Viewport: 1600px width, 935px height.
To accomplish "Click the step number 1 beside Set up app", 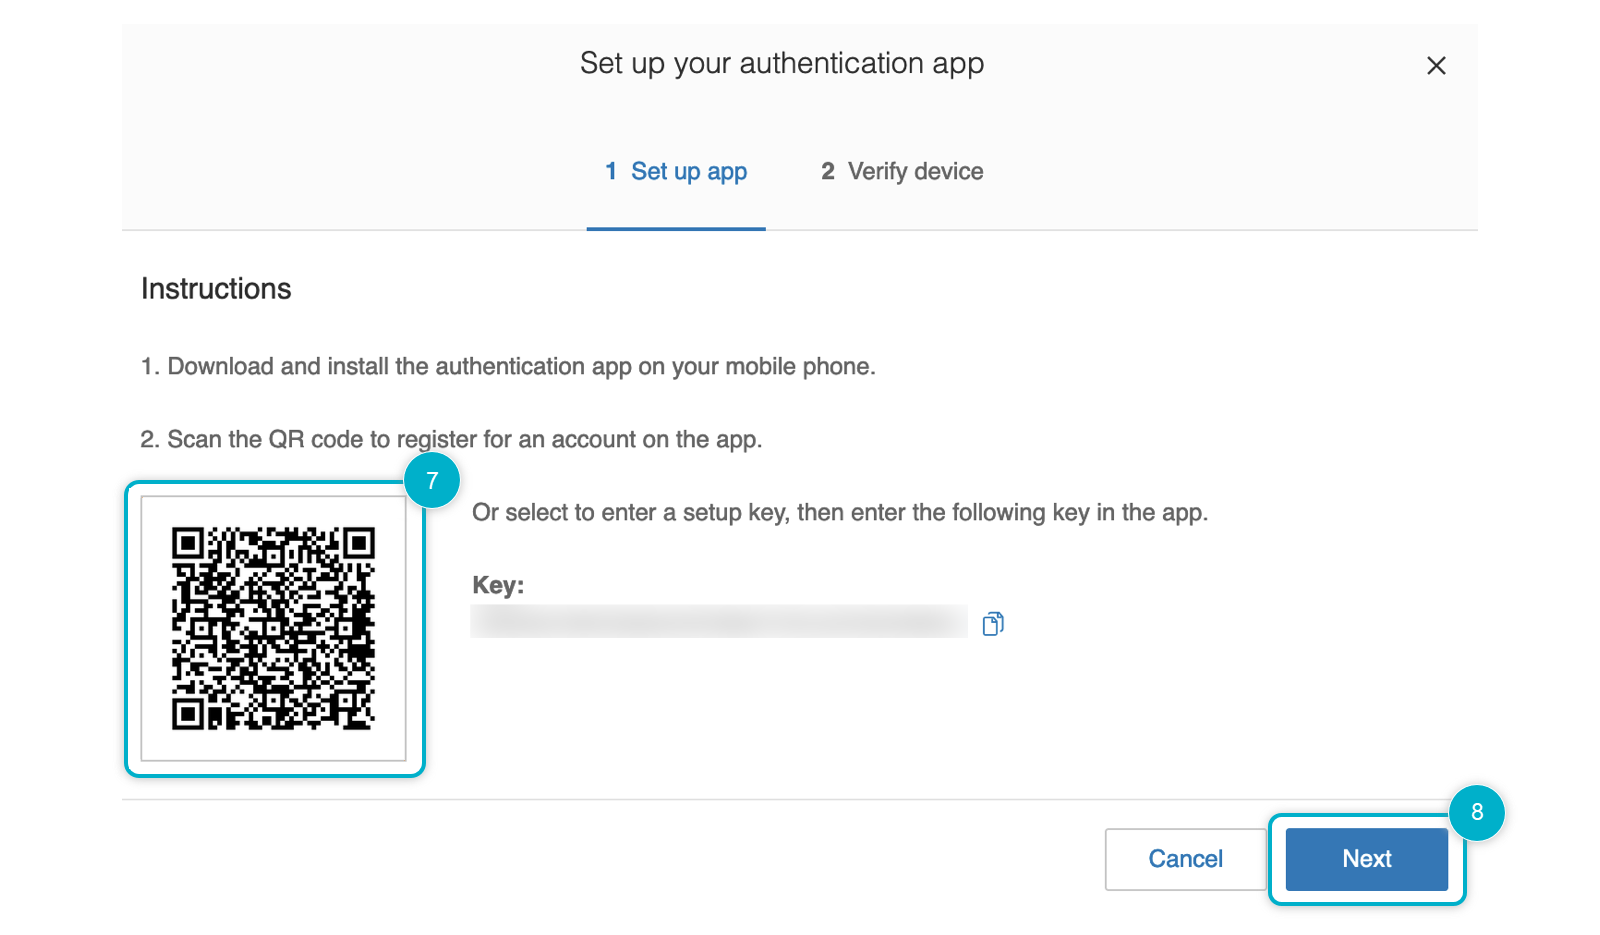I will (611, 172).
